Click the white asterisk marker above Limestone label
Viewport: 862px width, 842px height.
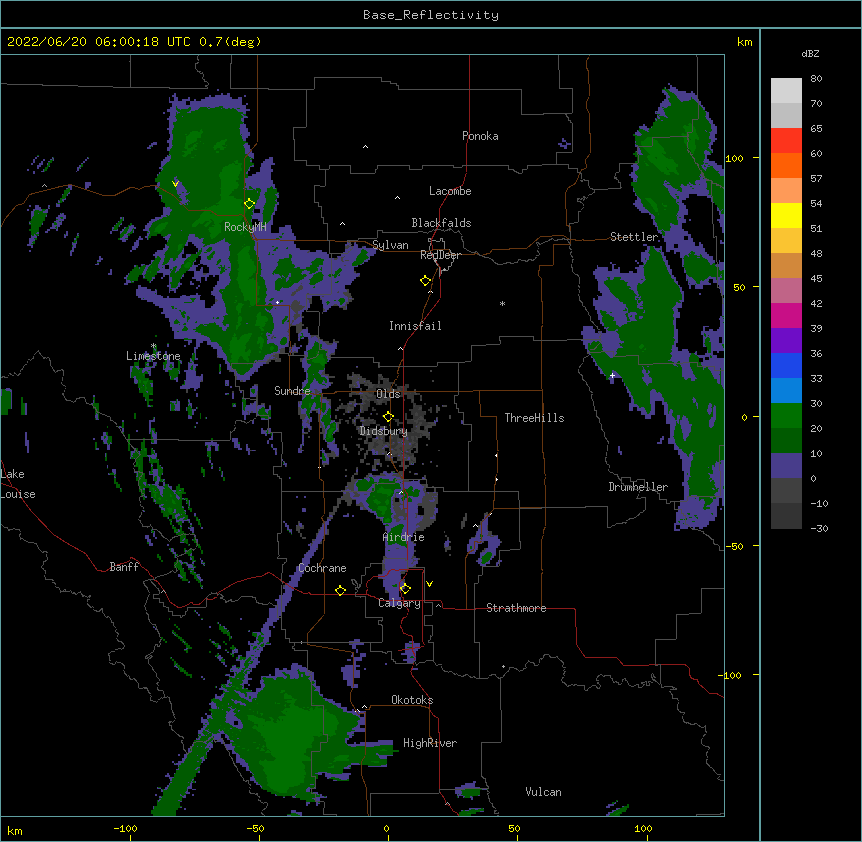(x=154, y=346)
